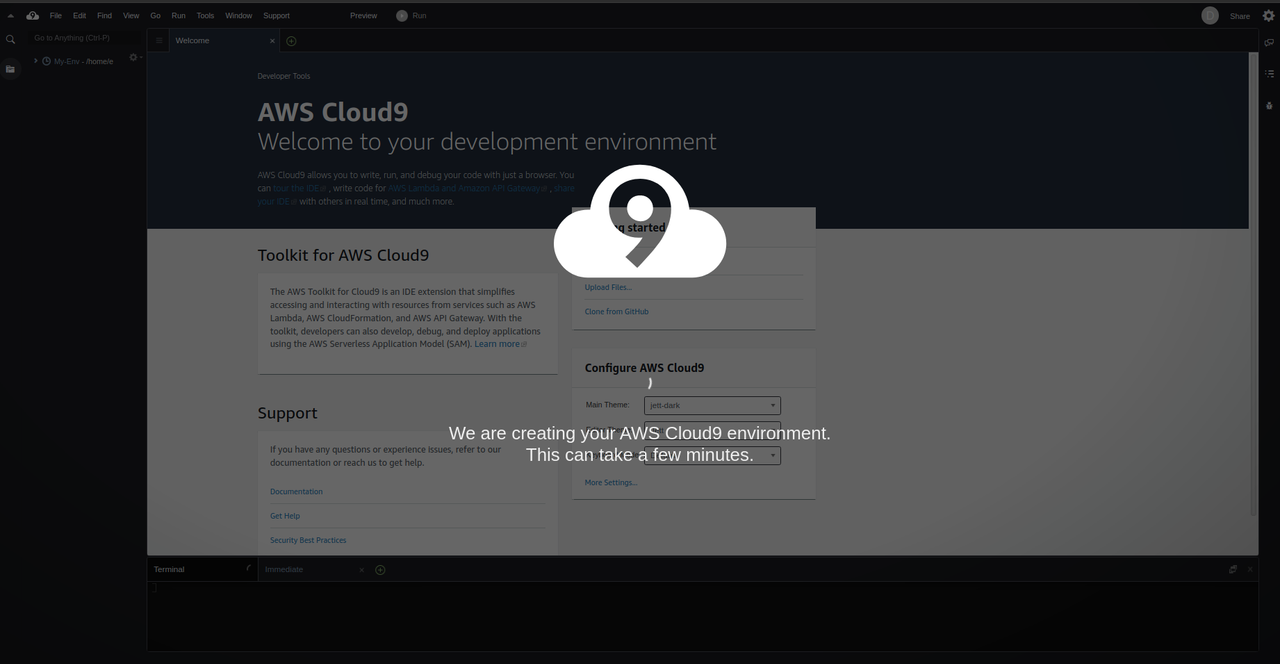Add a new console tab with the plus icon
The width and height of the screenshot is (1280, 664).
[380, 570]
